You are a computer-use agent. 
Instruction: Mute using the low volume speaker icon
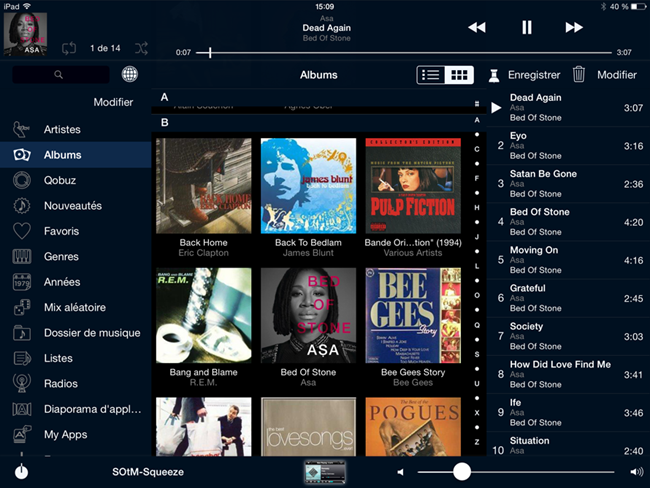(400, 472)
